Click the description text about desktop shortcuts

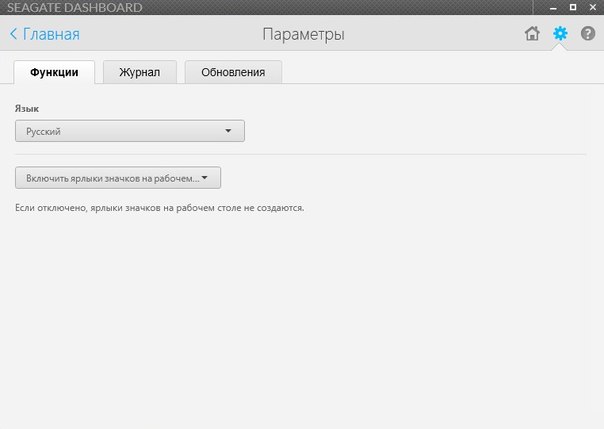pos(159,209)
